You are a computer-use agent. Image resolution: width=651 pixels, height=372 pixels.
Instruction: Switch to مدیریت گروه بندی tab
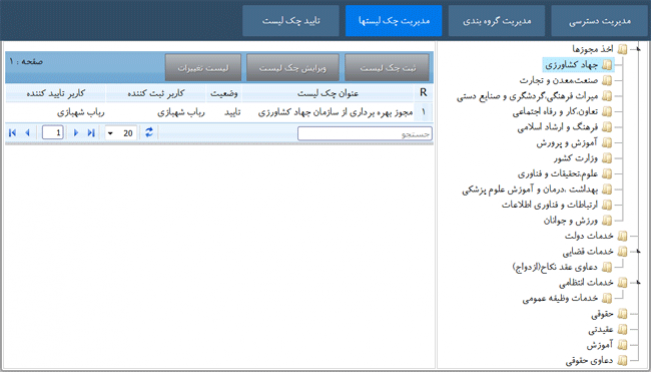pyautogui.click(x=497, y=21)
